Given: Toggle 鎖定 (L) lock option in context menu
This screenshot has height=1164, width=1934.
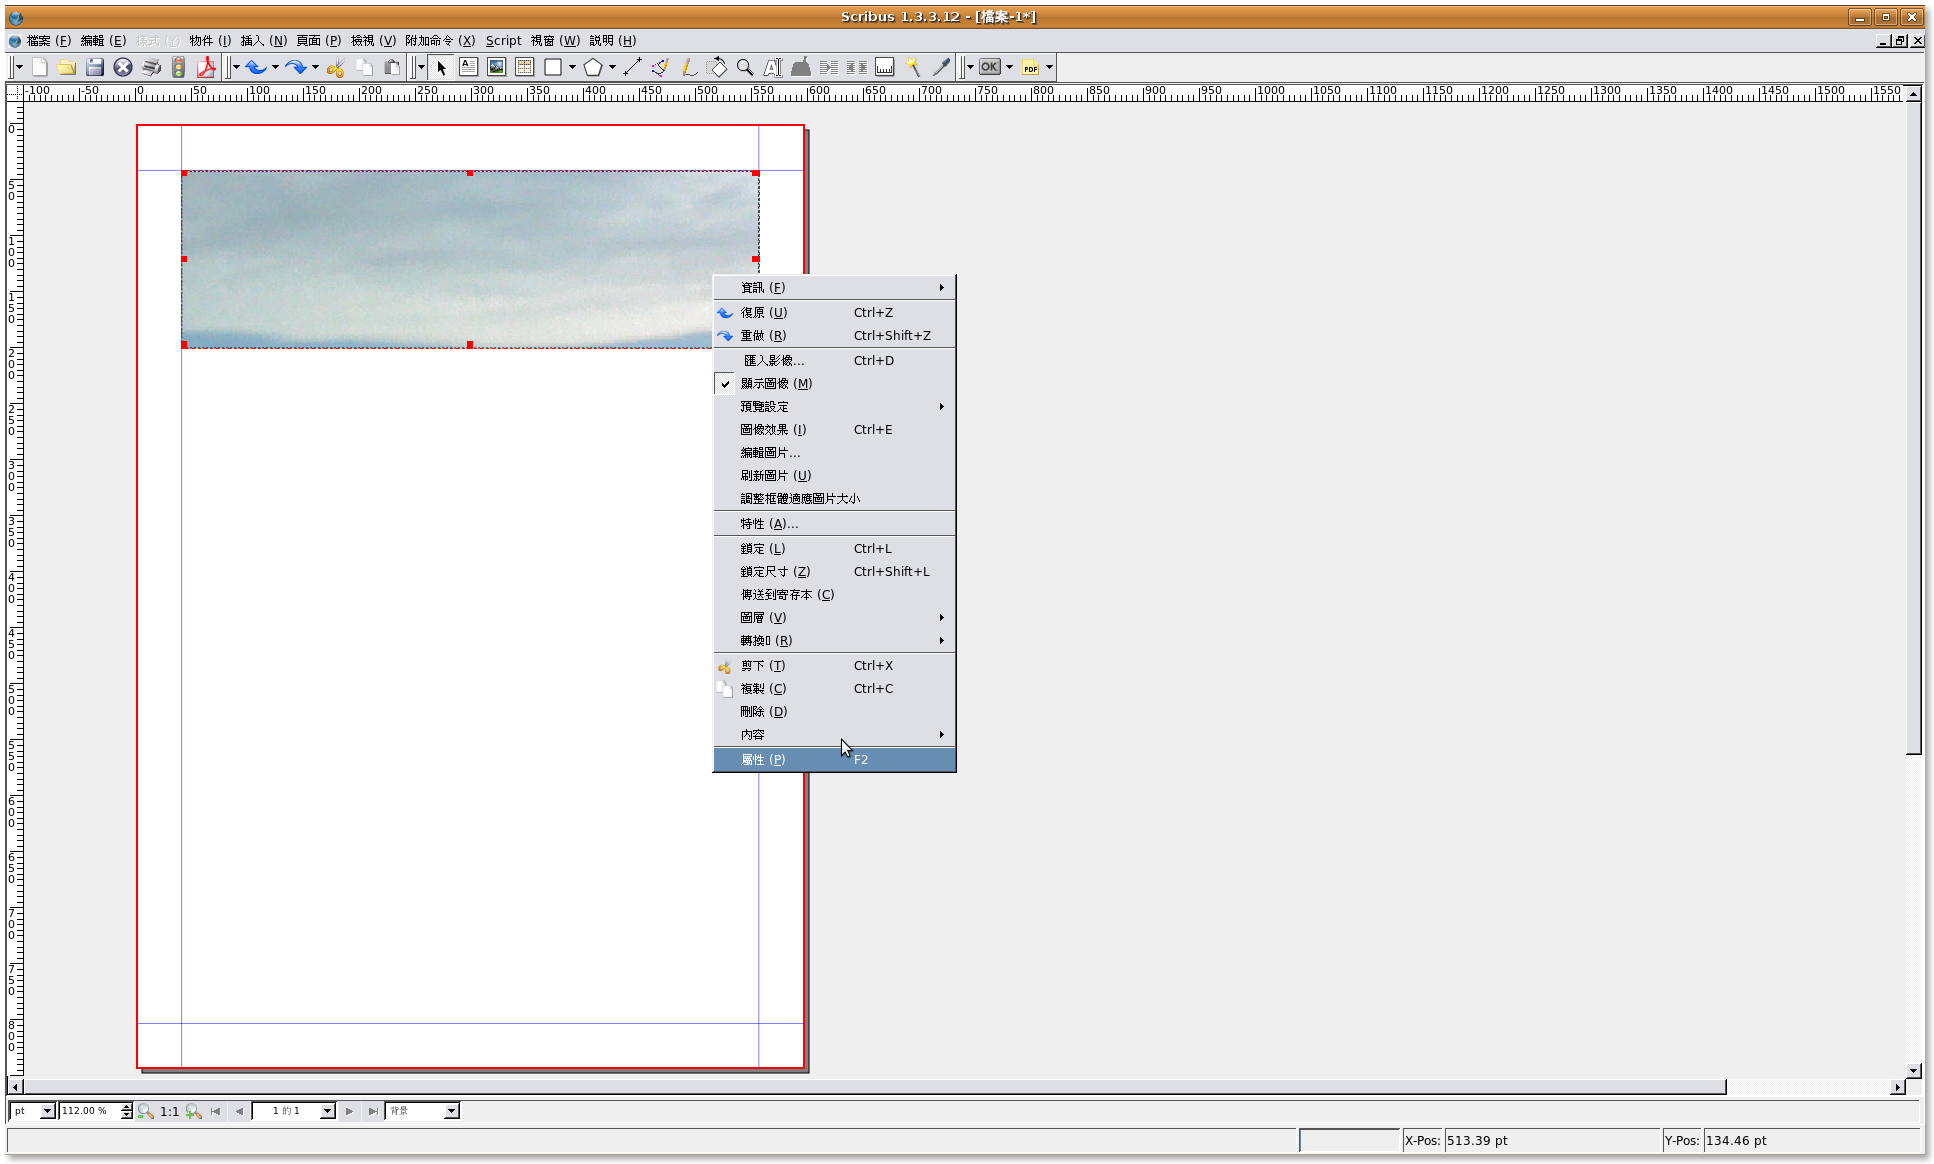Looking at the screenshot, I should pos(763,549).
